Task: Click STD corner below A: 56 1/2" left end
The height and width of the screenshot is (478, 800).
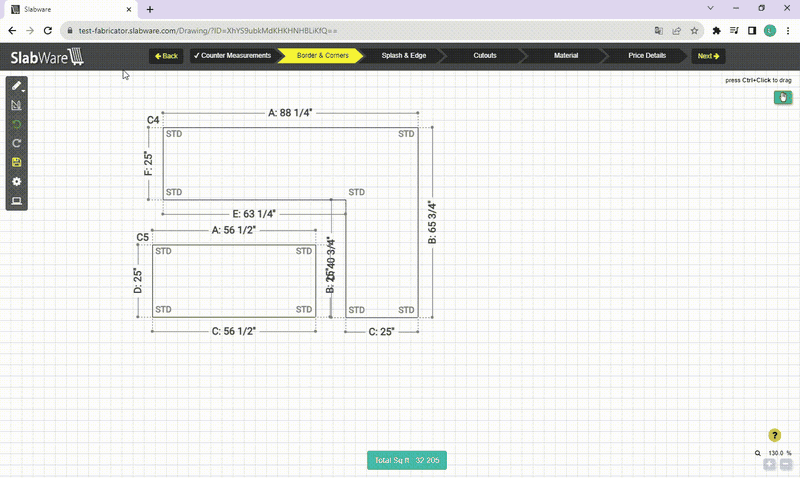Action: [163, 251]
